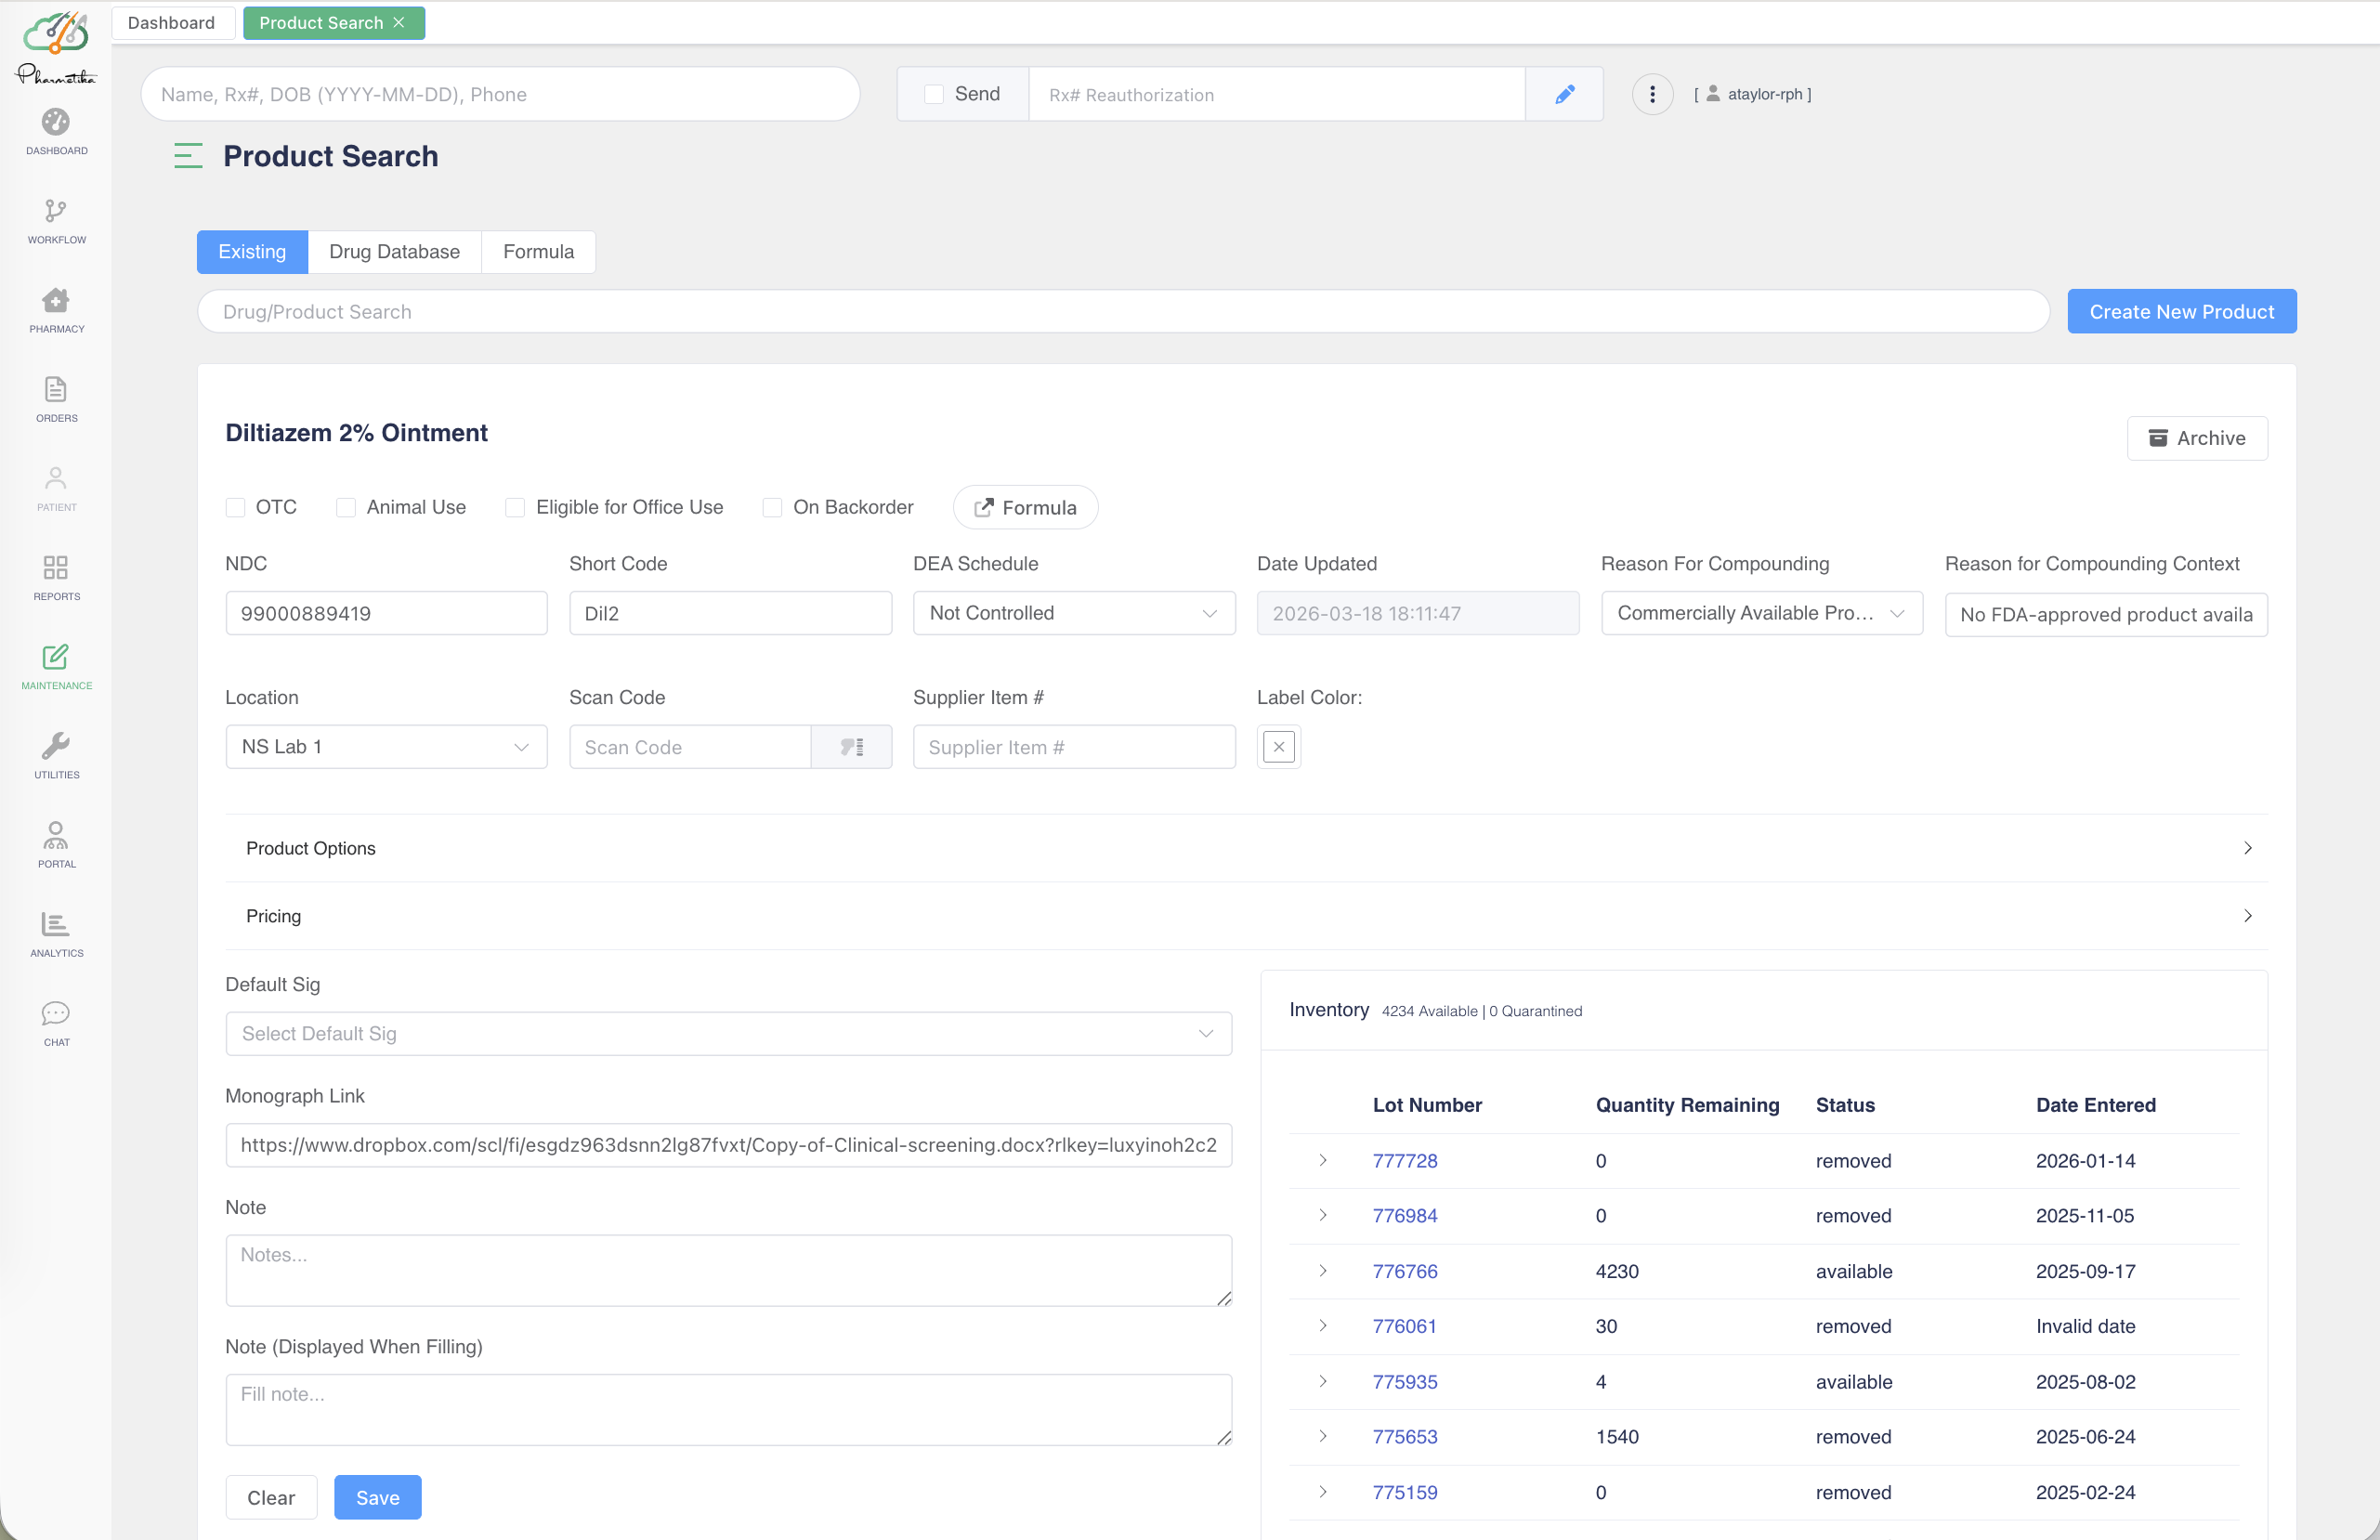The height and width of the screenshot is (1540, 2380).
Task: Select the Existing tab
Action: [252, 252]
